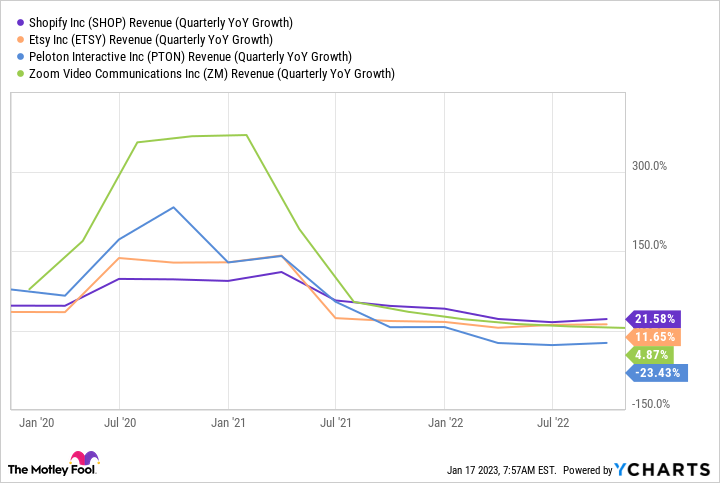
Task: Click the -150.0% y-axis label
Action: [x=651, y=404]
